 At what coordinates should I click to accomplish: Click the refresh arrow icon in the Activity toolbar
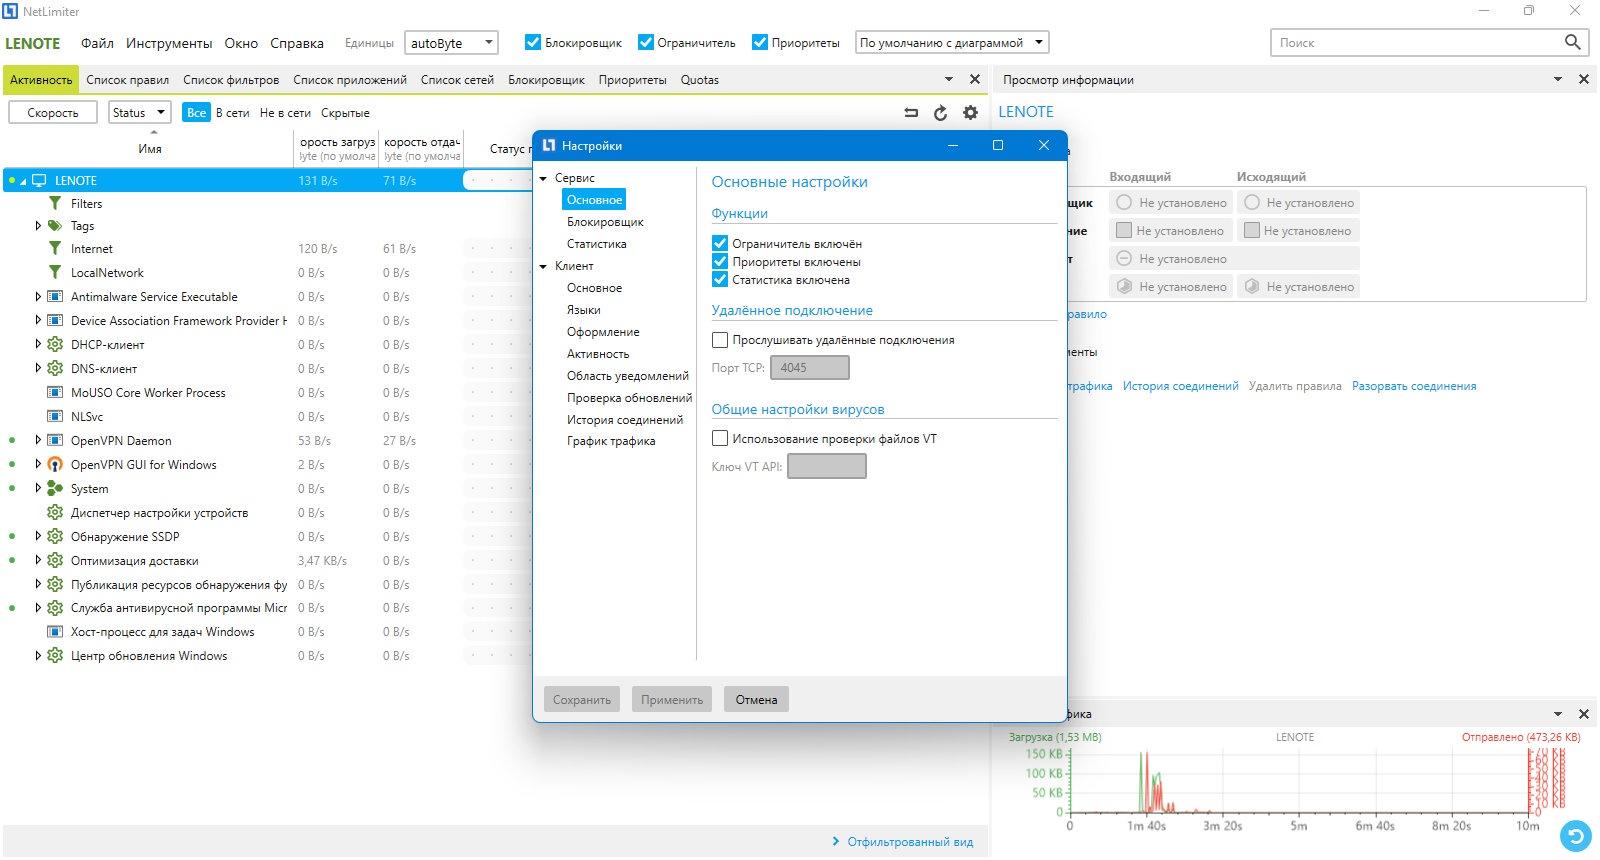[940, 113]
